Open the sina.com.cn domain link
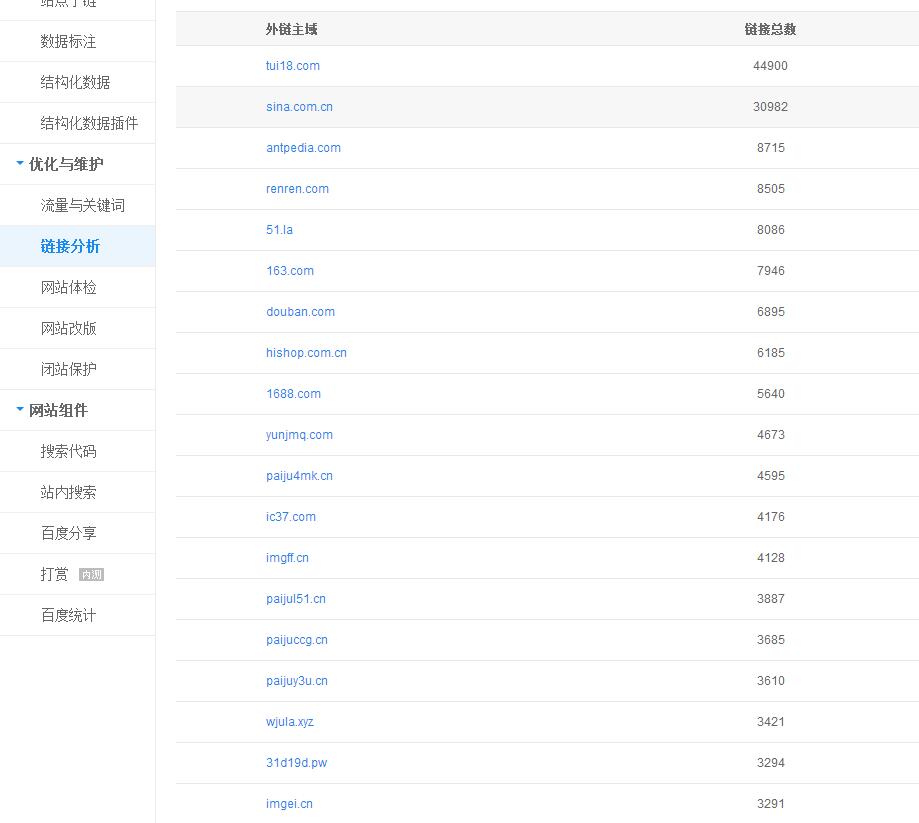The image size is (919, 823). (299, 107)
